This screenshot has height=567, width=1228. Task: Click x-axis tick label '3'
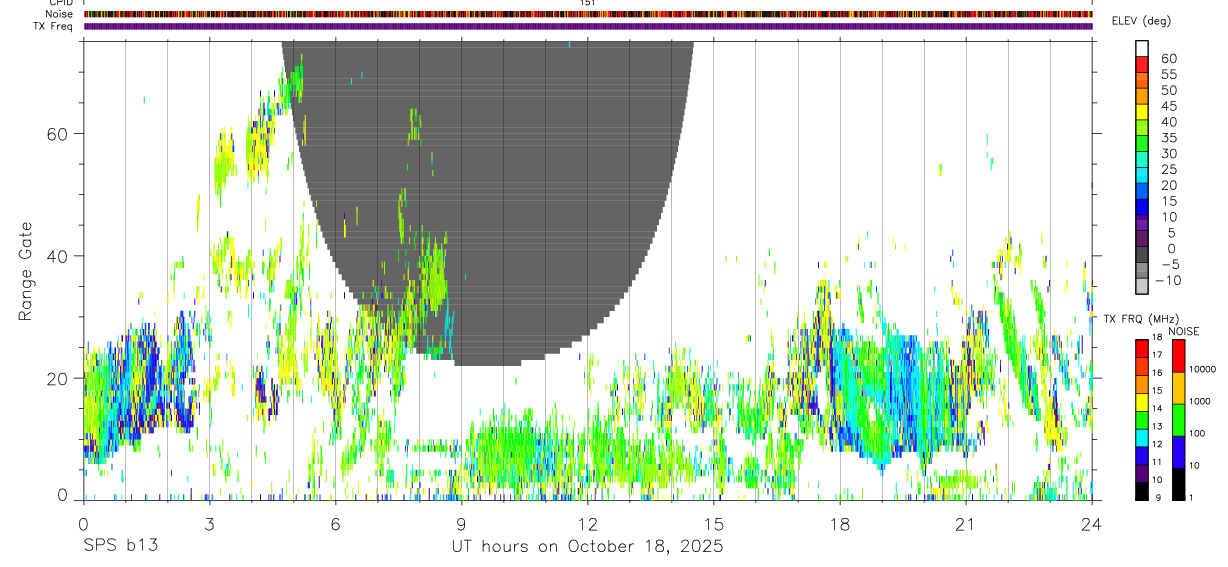tap(209, 524)
